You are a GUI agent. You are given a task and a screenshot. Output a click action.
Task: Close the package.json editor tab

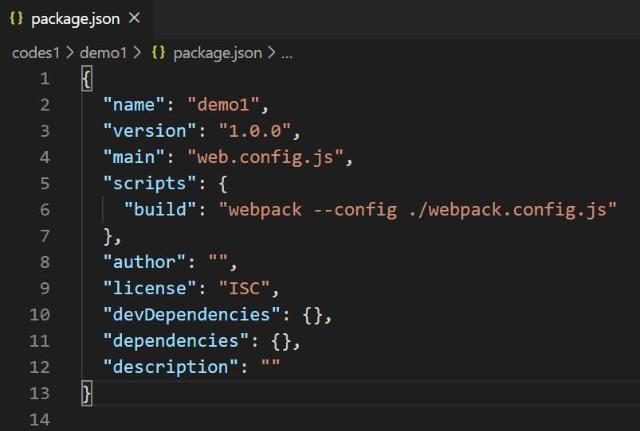click(135, 19)
